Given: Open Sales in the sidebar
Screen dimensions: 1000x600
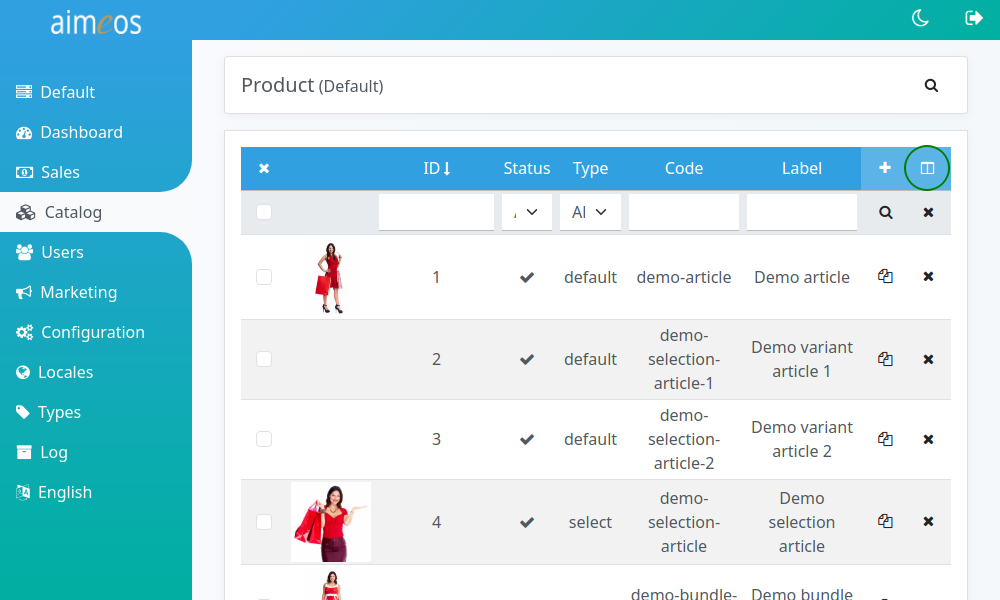Looking at the screenshot, I should (48, 172).
